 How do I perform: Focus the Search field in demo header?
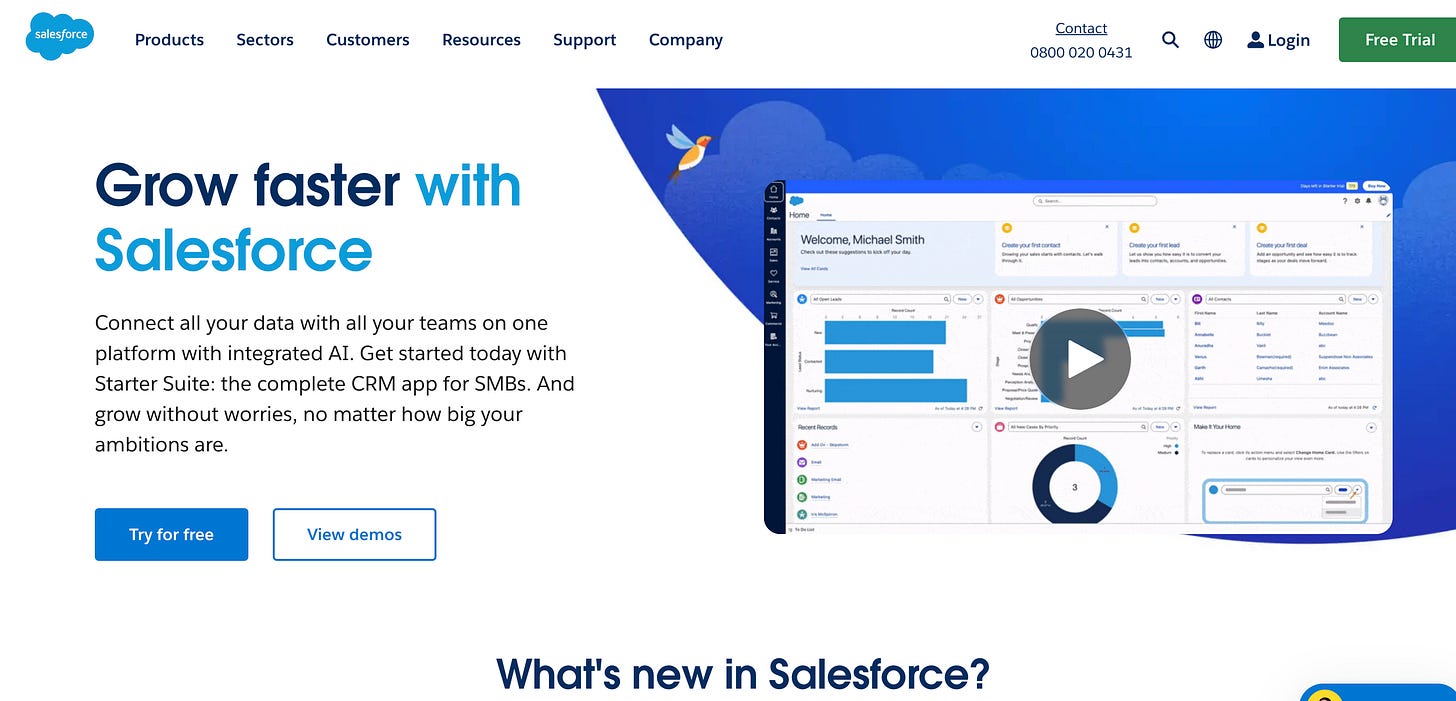[x=1095, y=201]
